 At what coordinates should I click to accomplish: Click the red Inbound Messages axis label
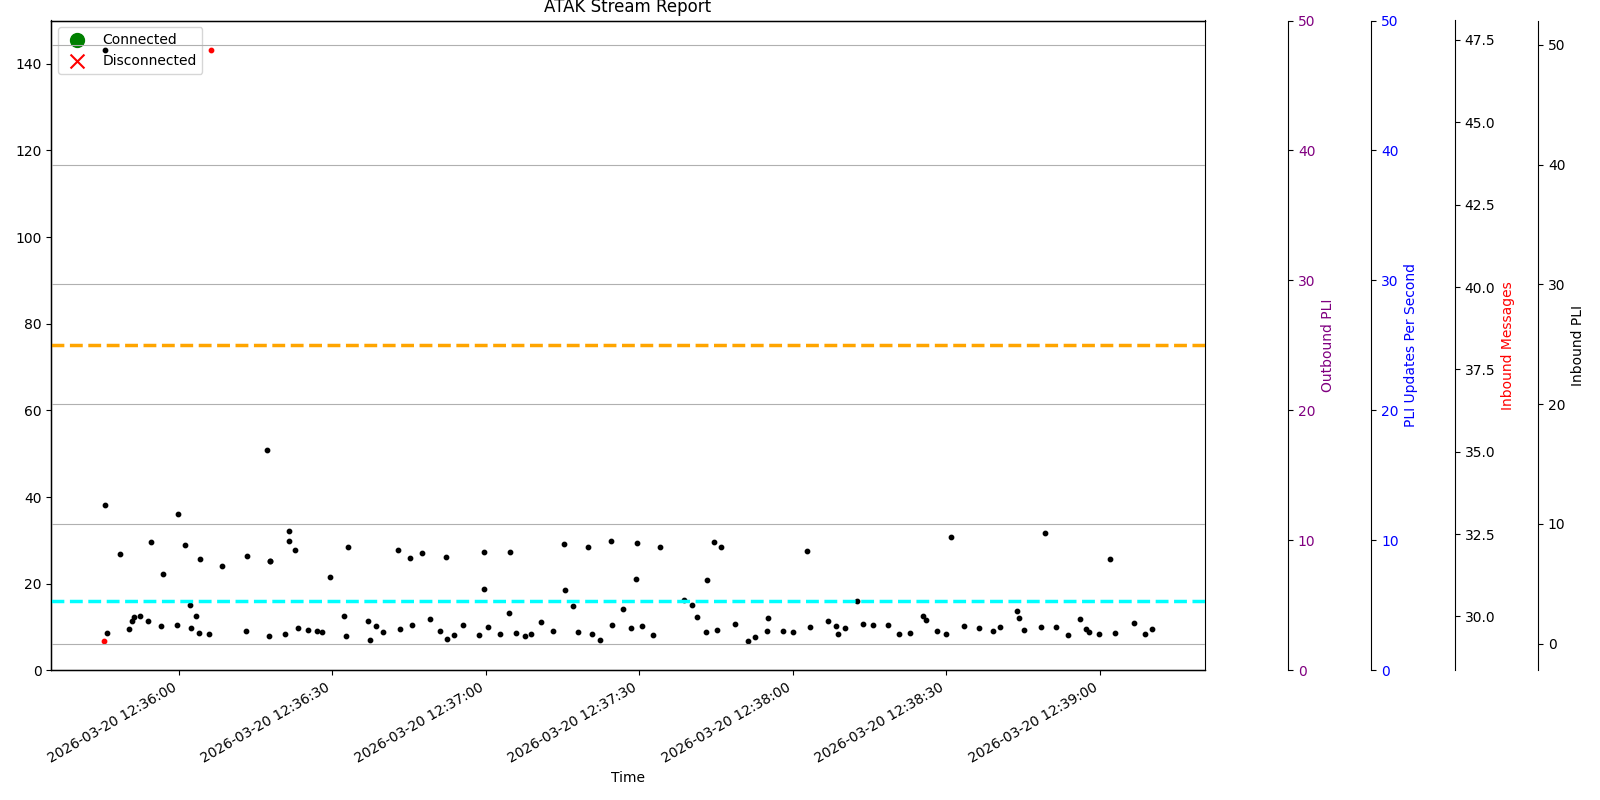click(x=1507, y=346)
